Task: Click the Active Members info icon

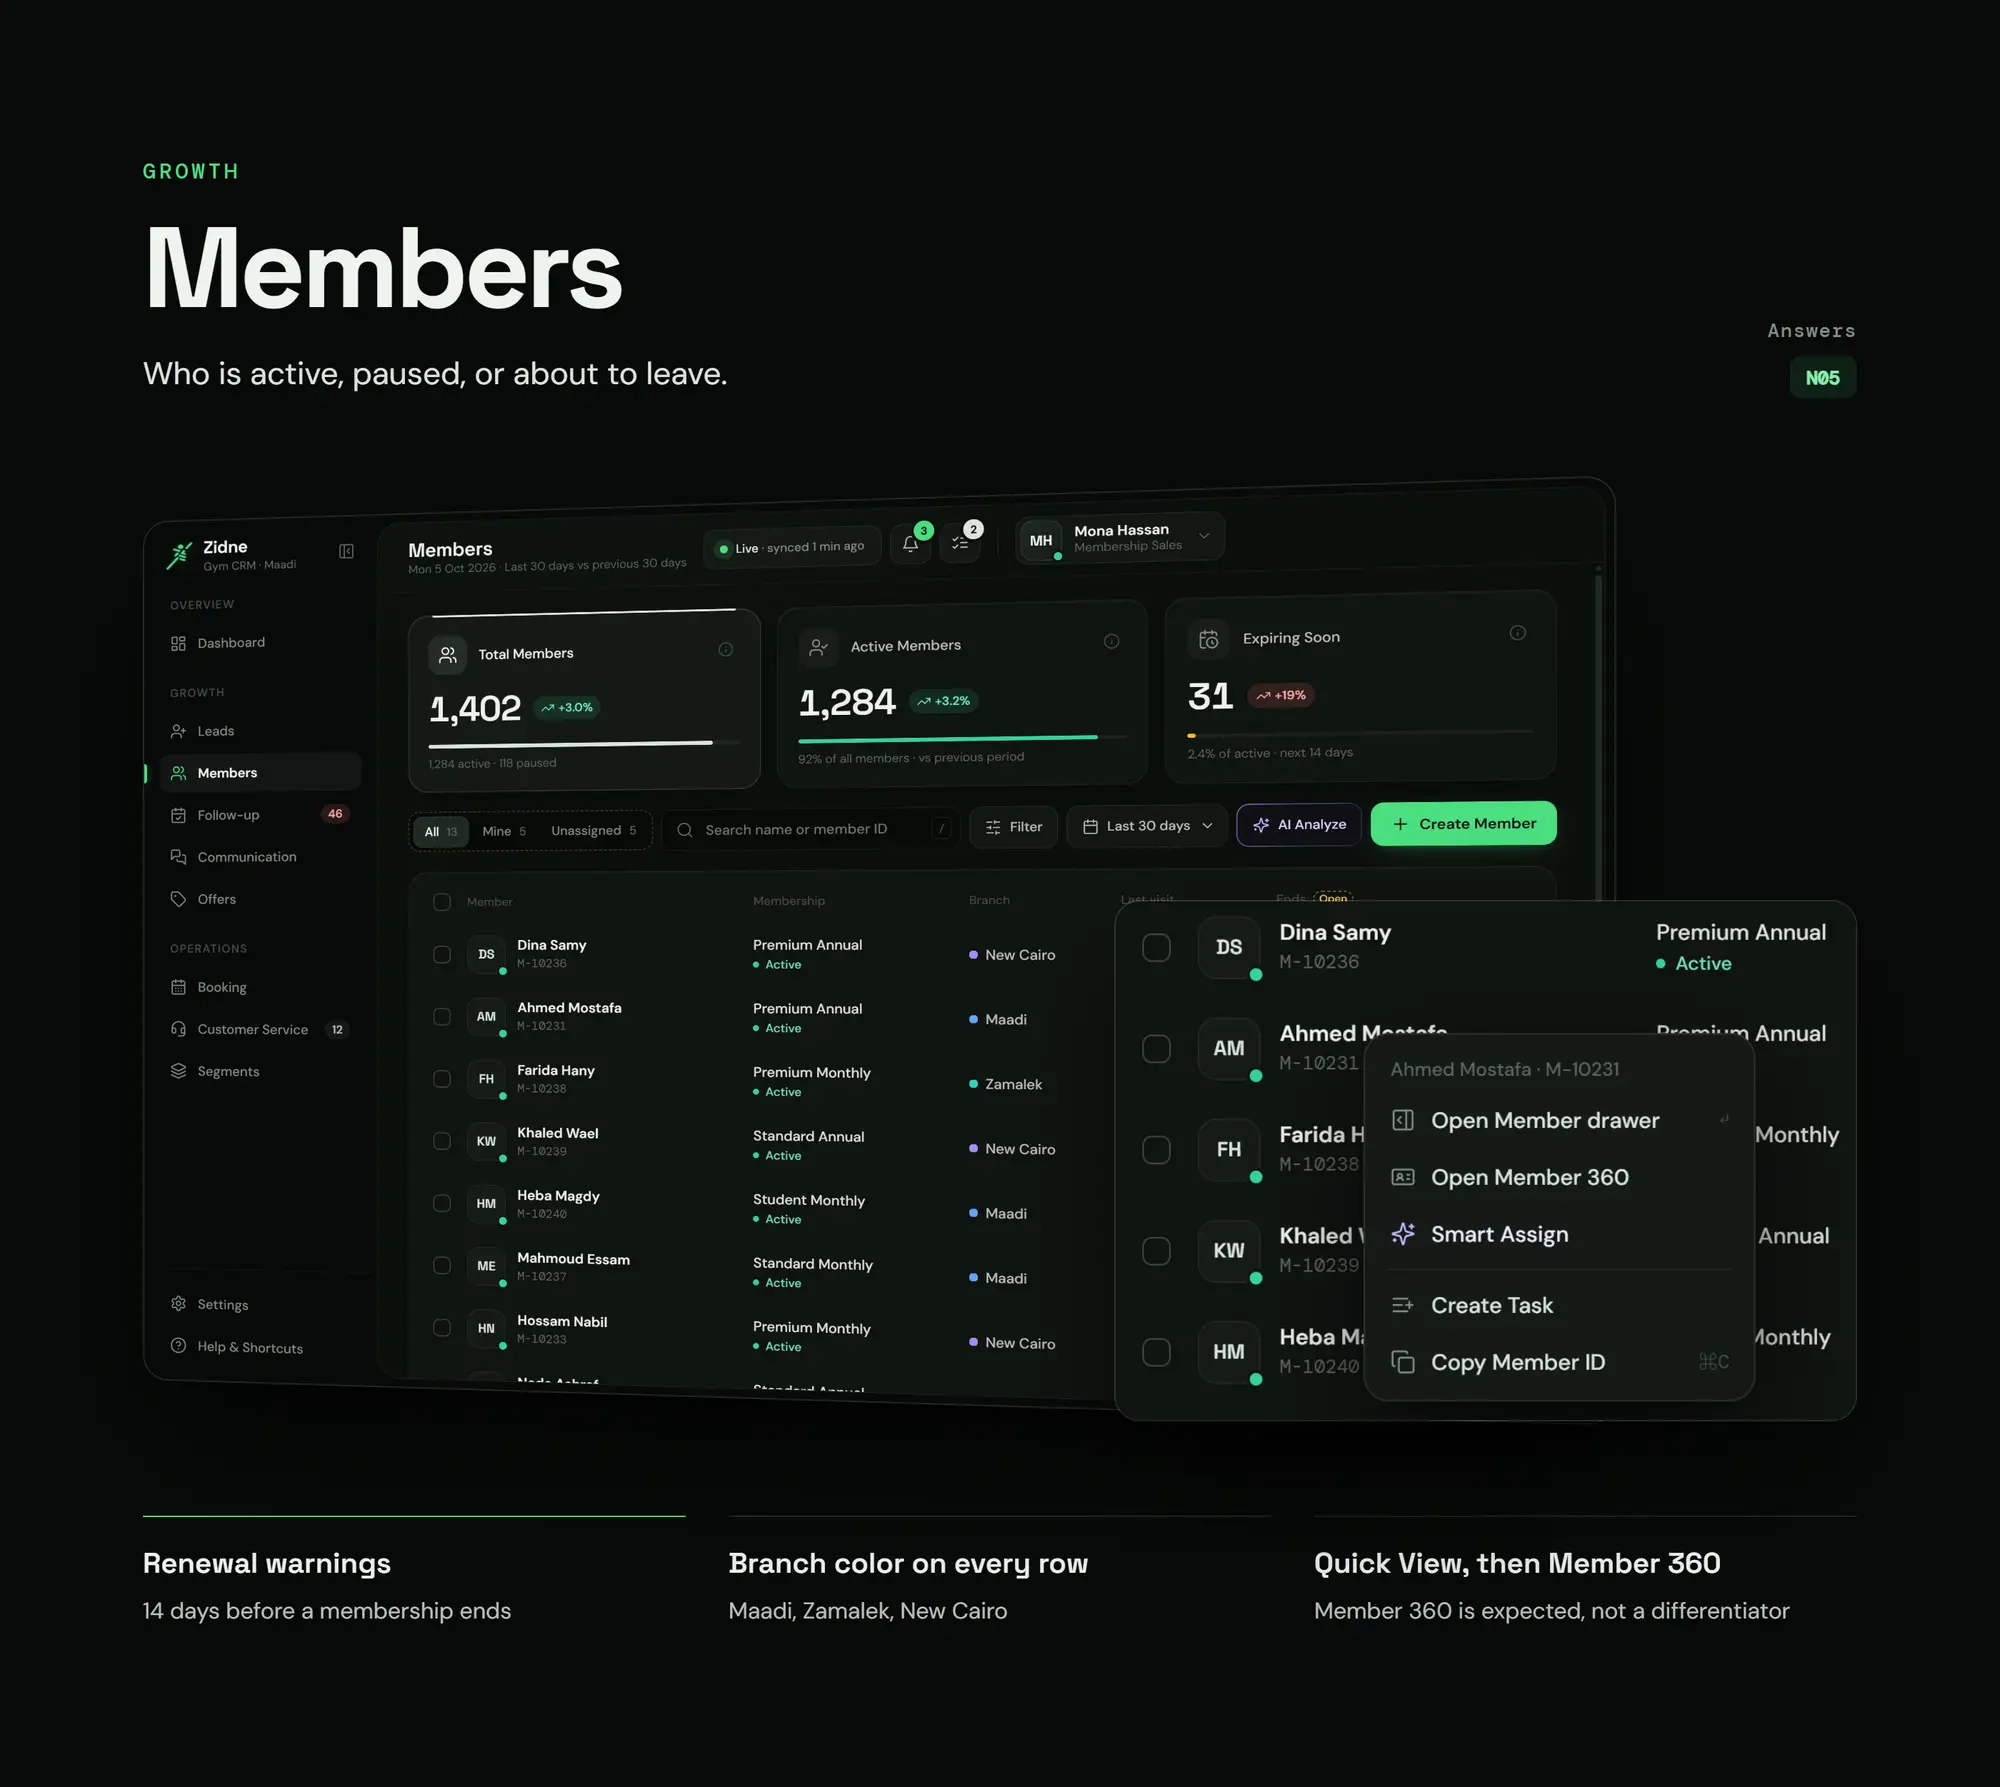Action: (x=1111, y=642)
